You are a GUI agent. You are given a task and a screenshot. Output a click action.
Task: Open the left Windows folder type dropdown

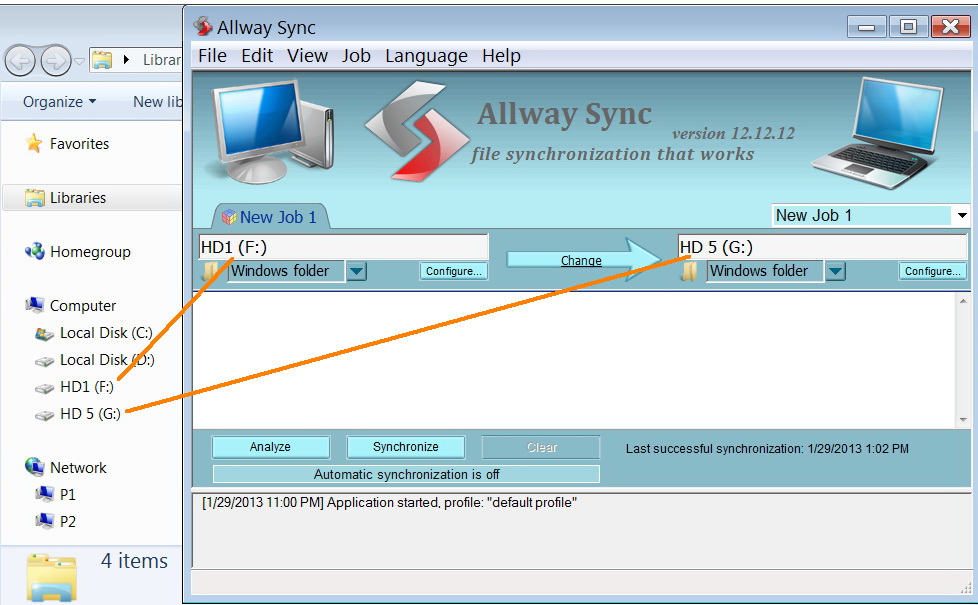pos(356,271)
